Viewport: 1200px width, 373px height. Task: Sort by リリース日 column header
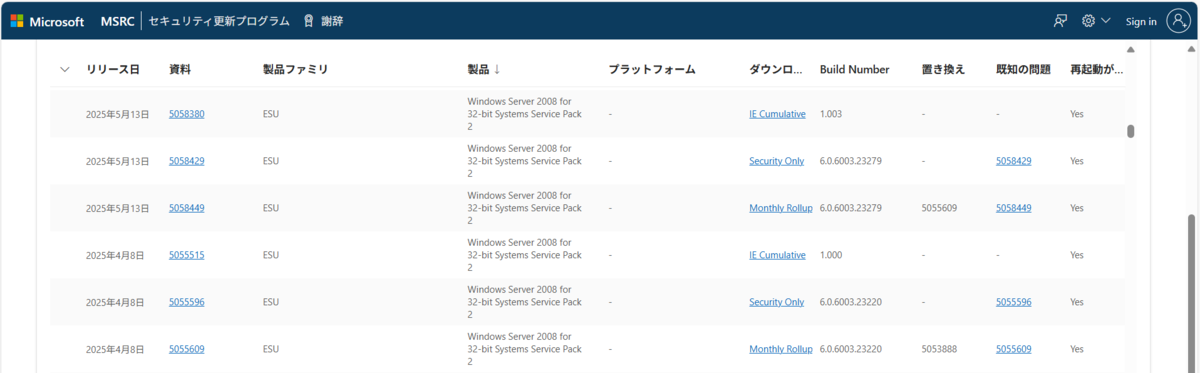click(x=113, y=69)
